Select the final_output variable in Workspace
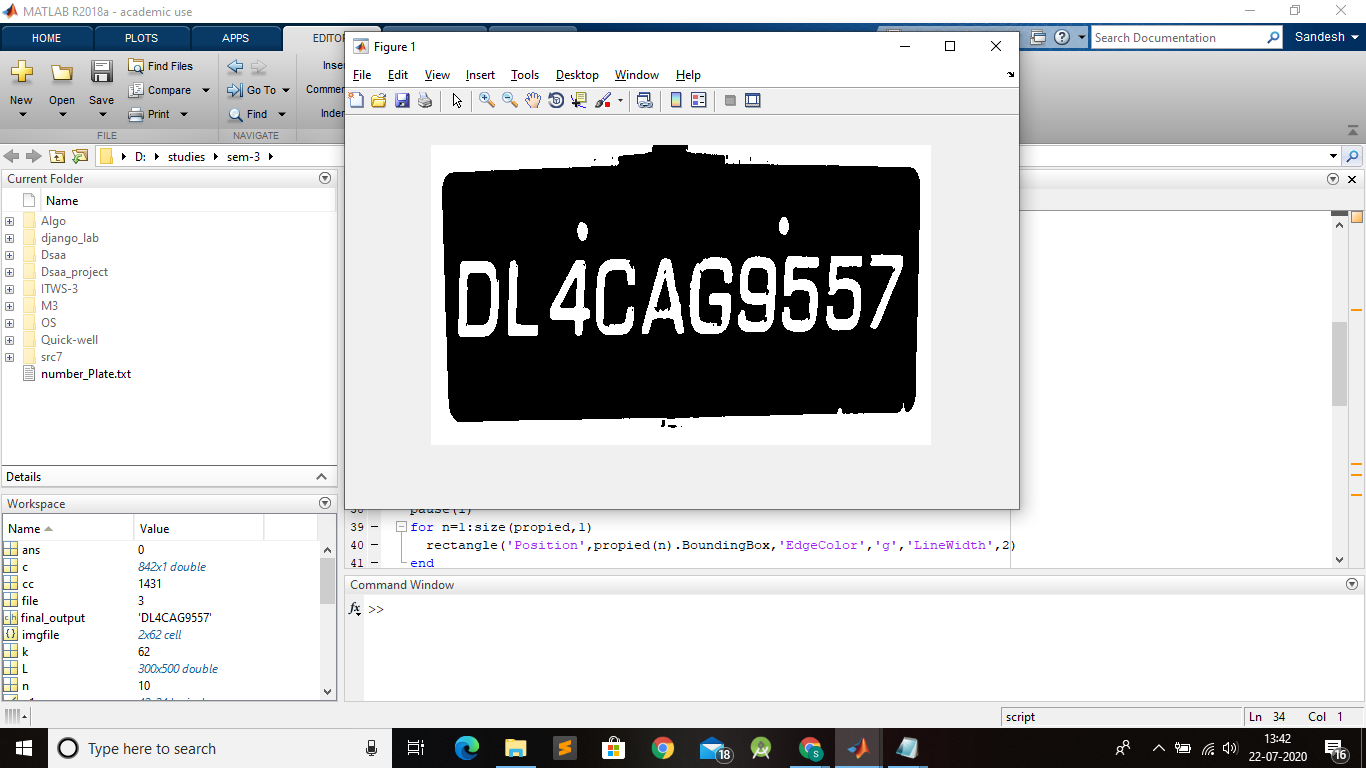1366x768 pixels. pyautogui.click(x=52, y=618)
